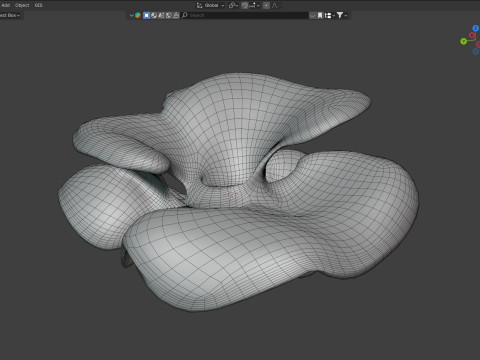The width and height of the screenshot is (480, 360).
Task: Click the red X axis on the gizmo
Action: pyautogui.click(x=472, y=35)
